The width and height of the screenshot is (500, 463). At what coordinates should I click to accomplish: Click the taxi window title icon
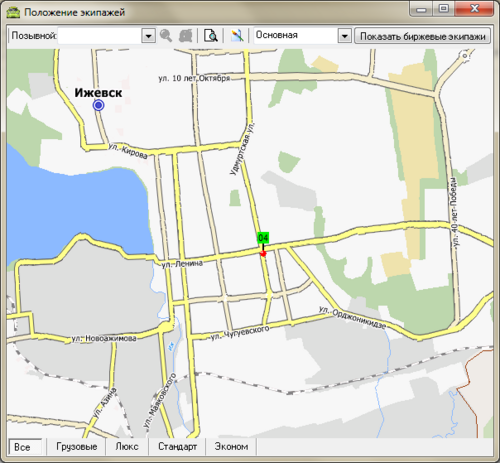click(x=14, y=13)
